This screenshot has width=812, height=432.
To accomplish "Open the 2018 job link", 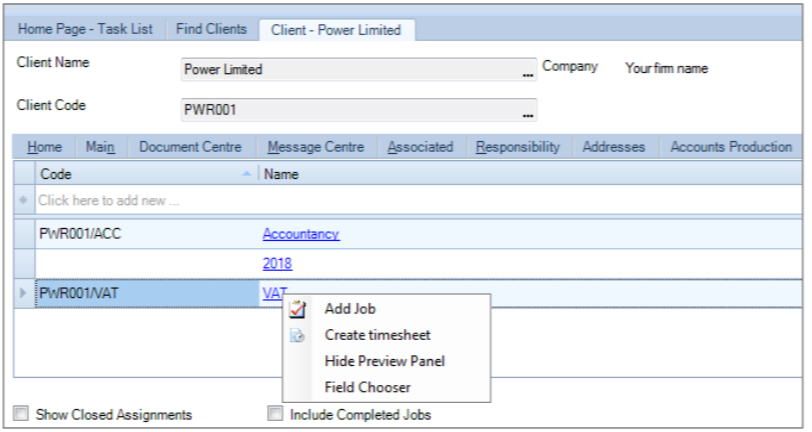I will (x=277, y=264).
